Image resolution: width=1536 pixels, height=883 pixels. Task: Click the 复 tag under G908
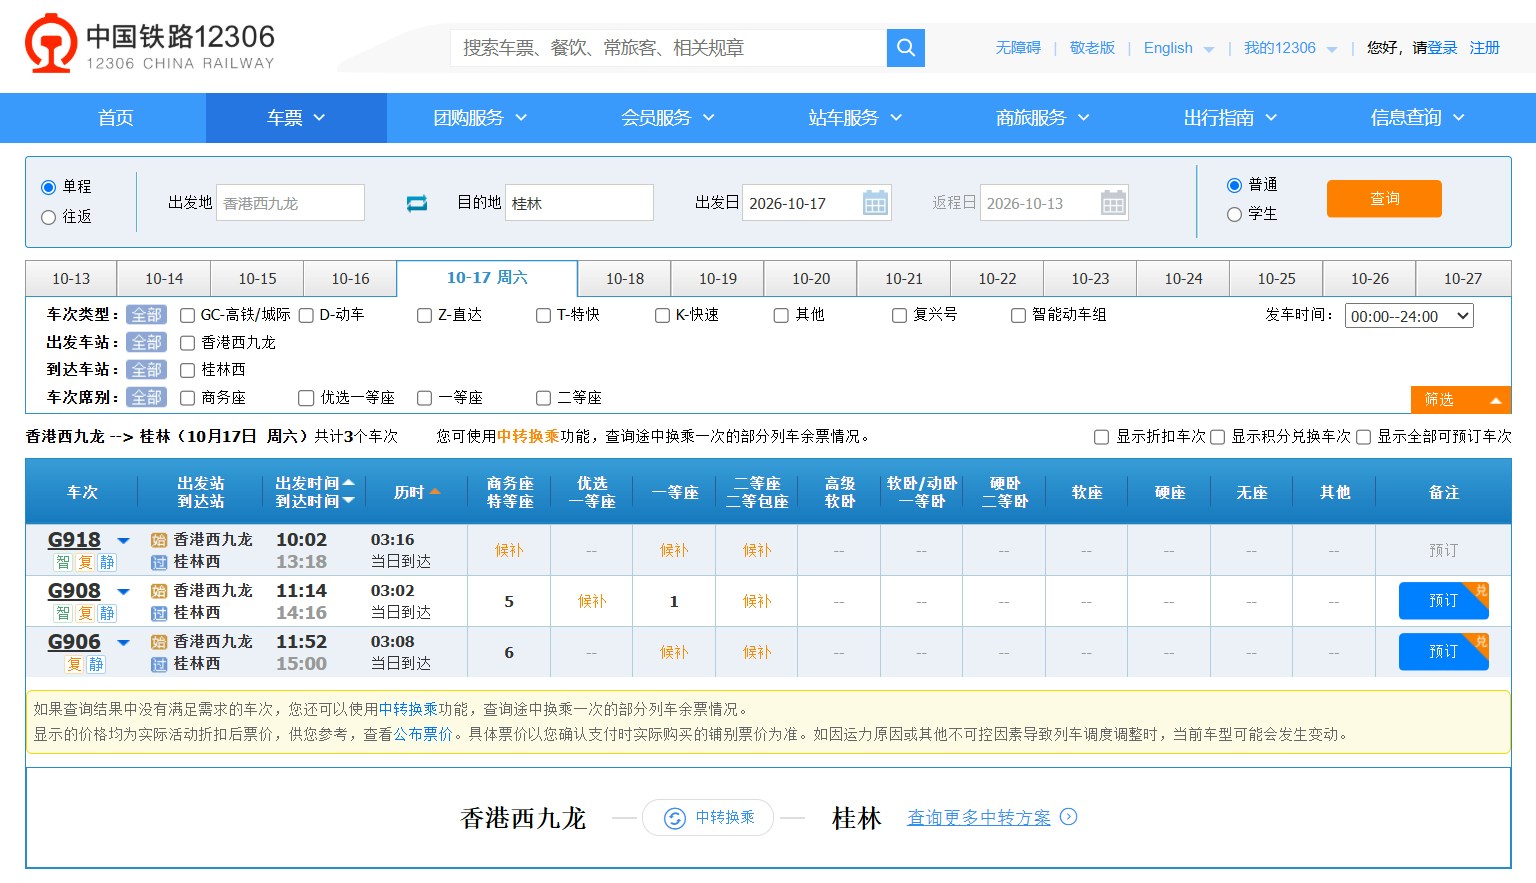coord(85,613)
